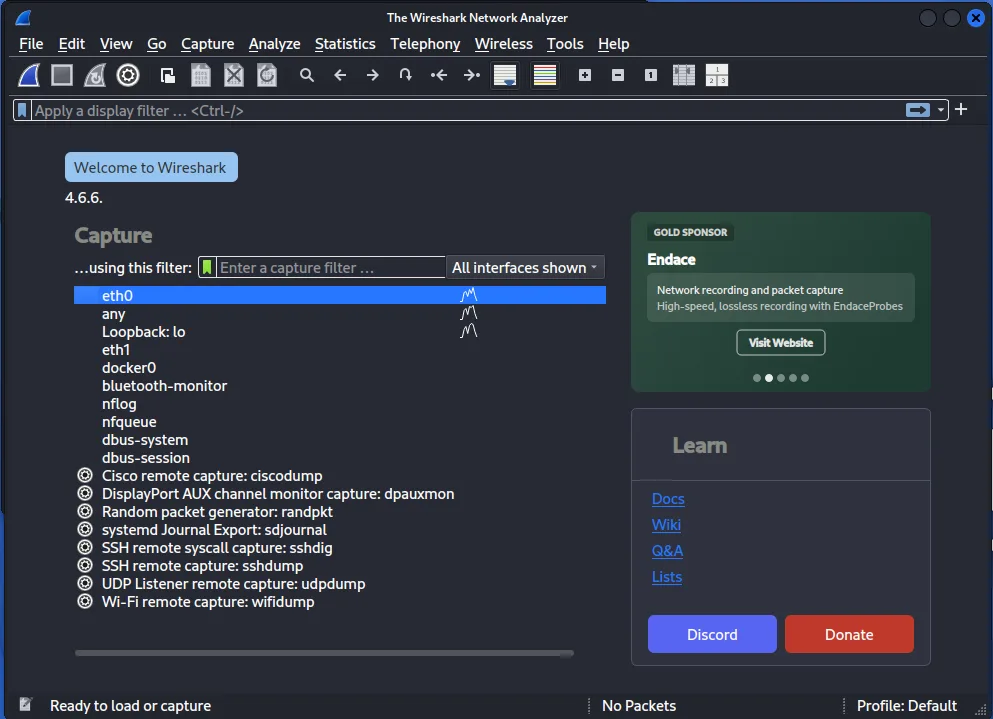Viewport: 993px width, 719px height.
Task: Open the Wireless menu
Action: (x=503, y=44)
